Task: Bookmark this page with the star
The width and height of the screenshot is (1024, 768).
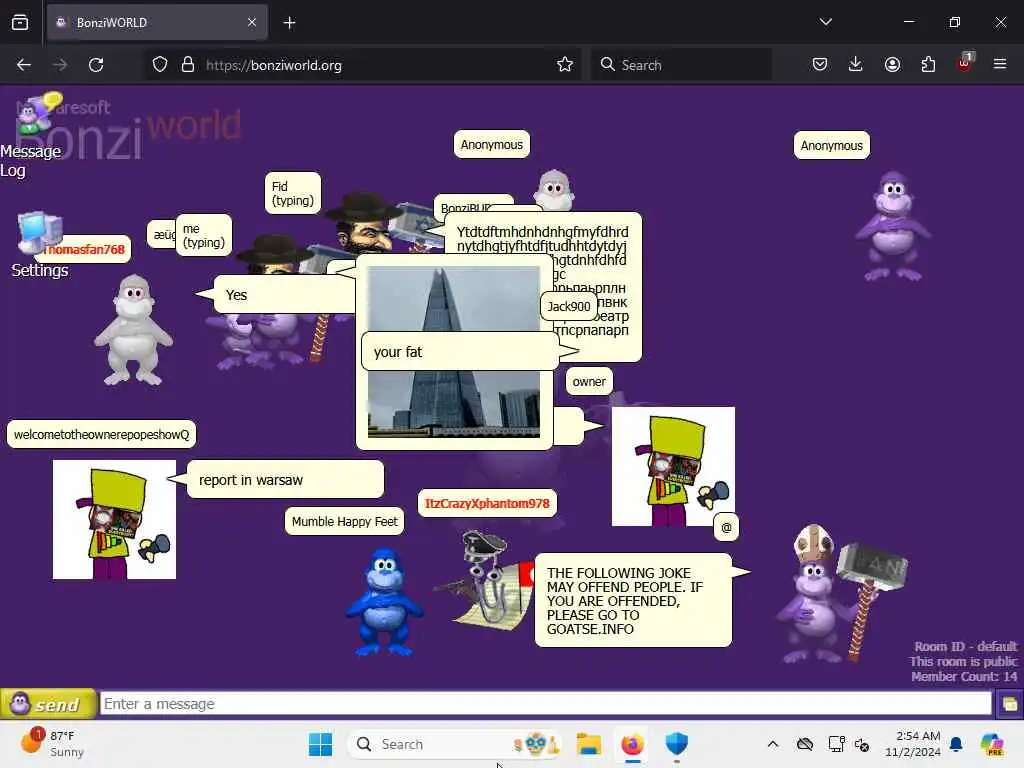Action: click(x=565, y=64)
